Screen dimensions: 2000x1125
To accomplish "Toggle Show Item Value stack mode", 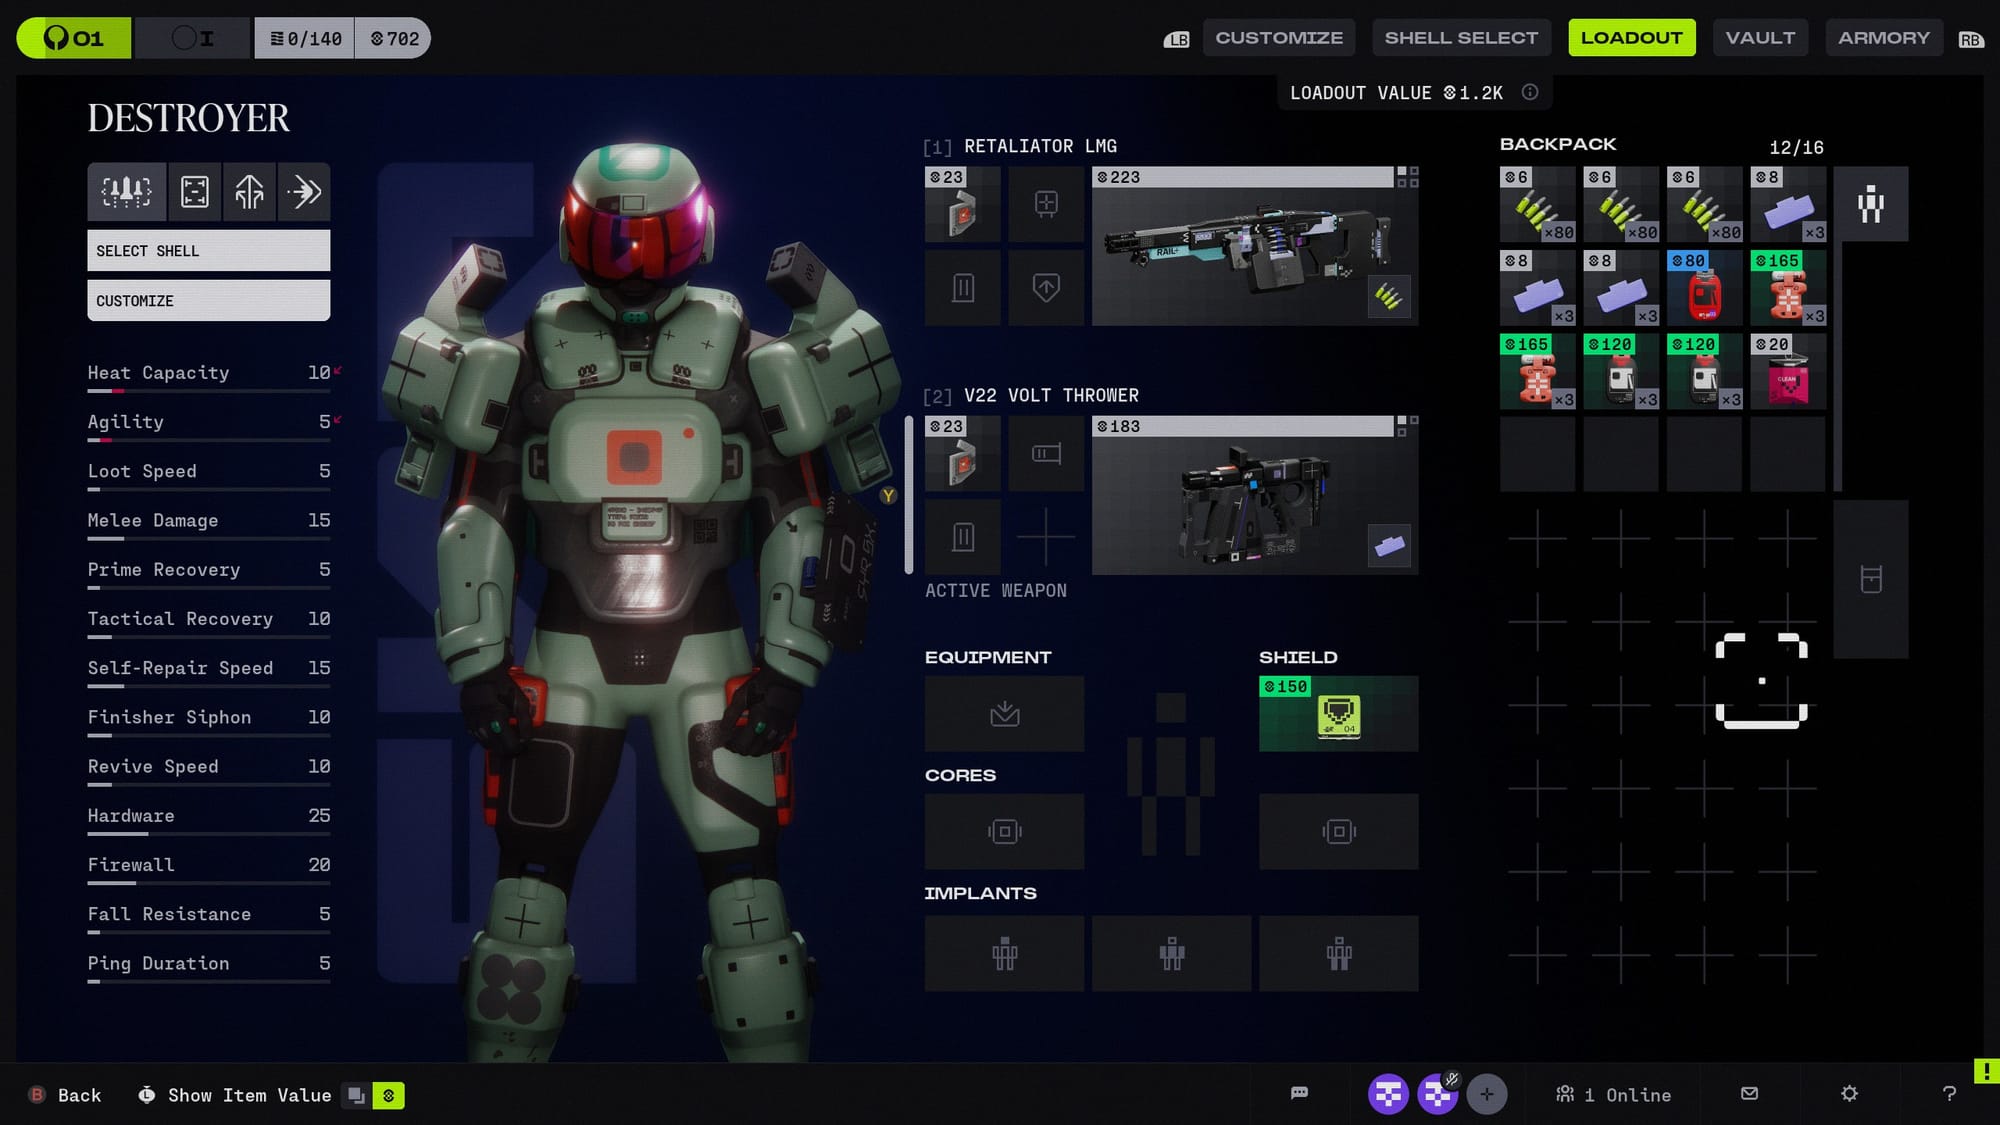I will pyautogui.click(x=356, y=1096).
